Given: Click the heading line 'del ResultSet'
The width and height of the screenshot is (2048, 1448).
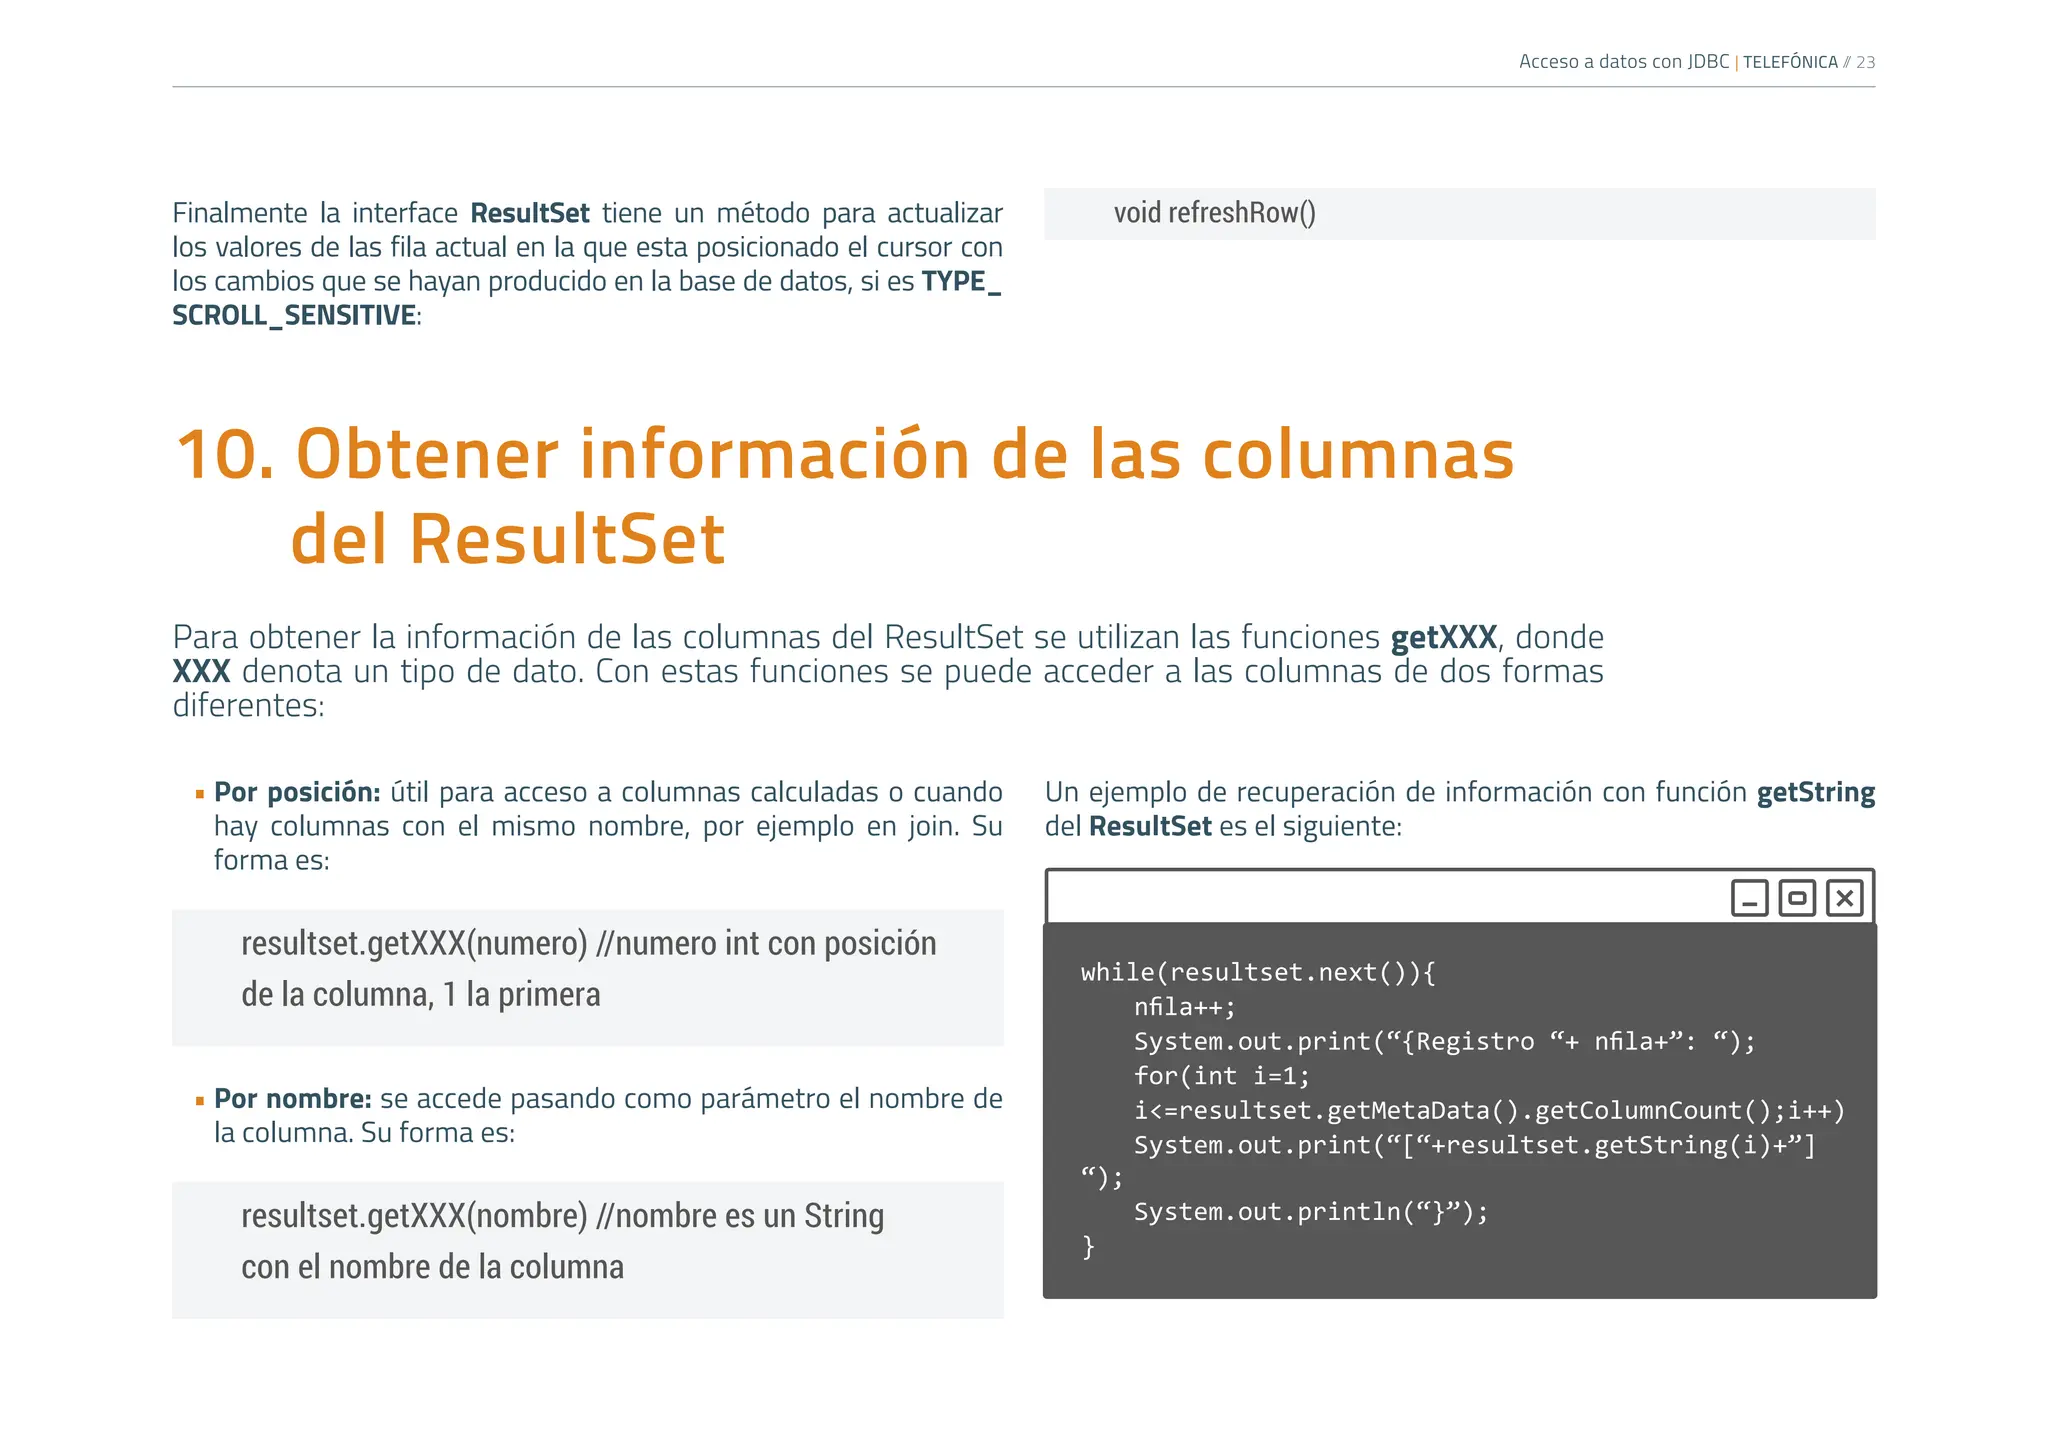Looking at the screenshot, I should pyautogui.click(x=507, y=540).
